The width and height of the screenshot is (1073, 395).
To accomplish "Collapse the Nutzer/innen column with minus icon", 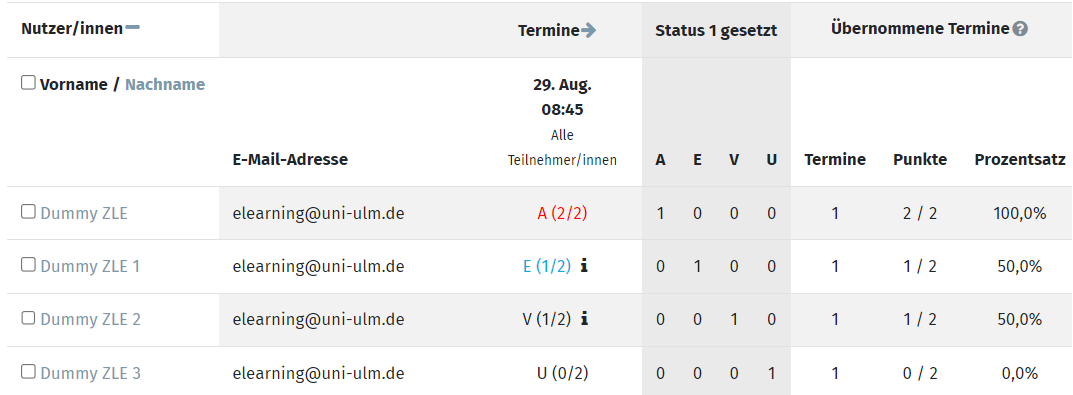I will [133, 27].
